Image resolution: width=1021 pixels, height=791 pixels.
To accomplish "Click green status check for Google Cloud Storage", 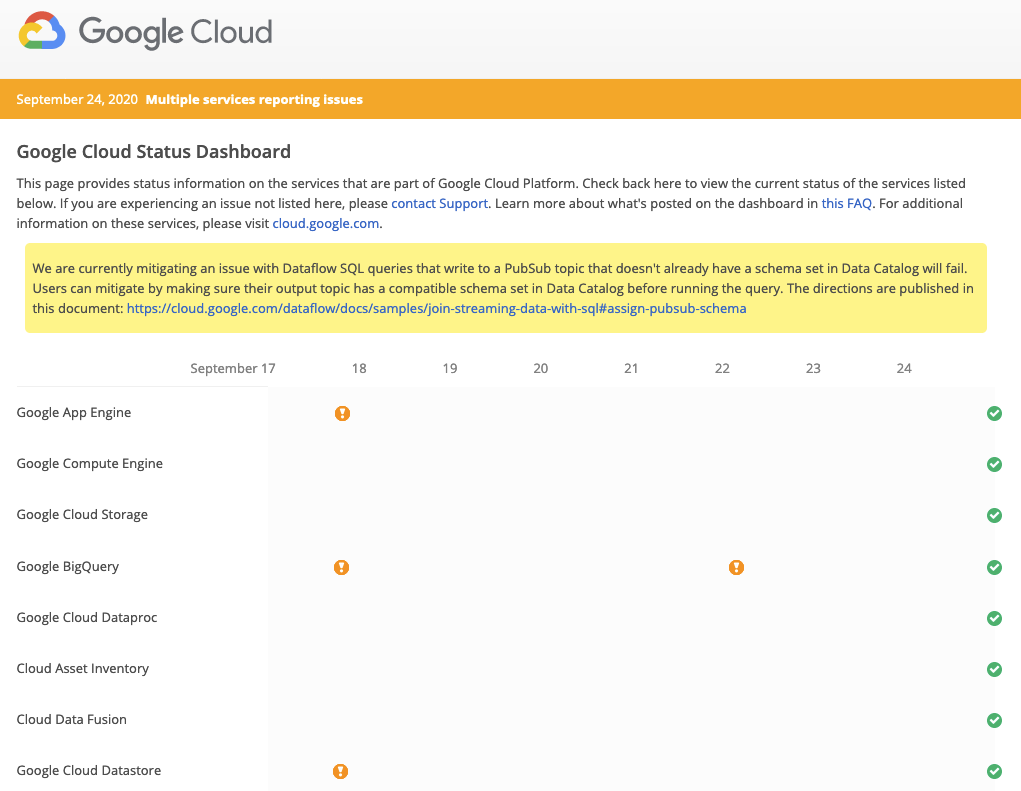I will coord(994,516).
